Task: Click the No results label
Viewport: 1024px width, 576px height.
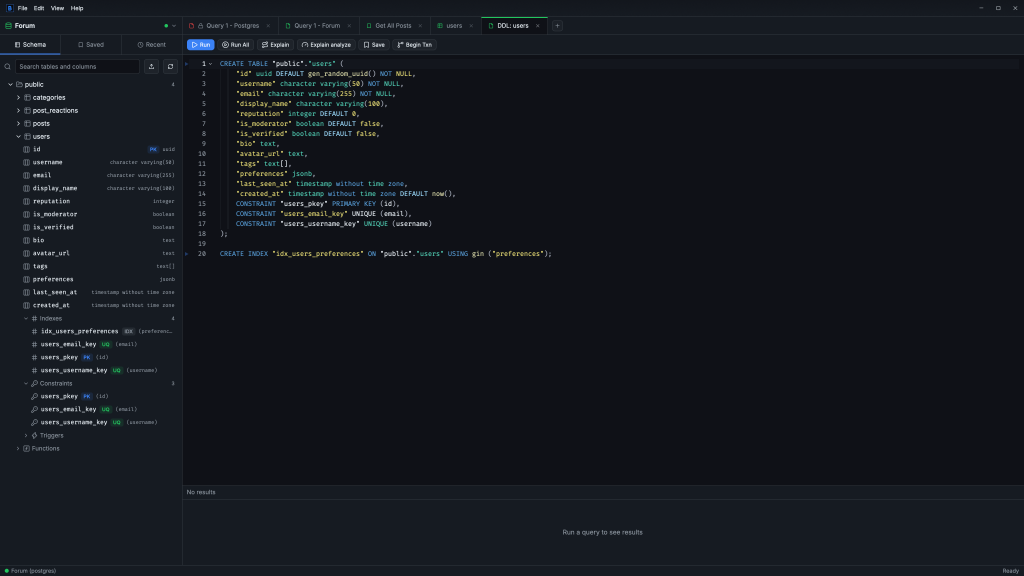Action: pos(201,492)
